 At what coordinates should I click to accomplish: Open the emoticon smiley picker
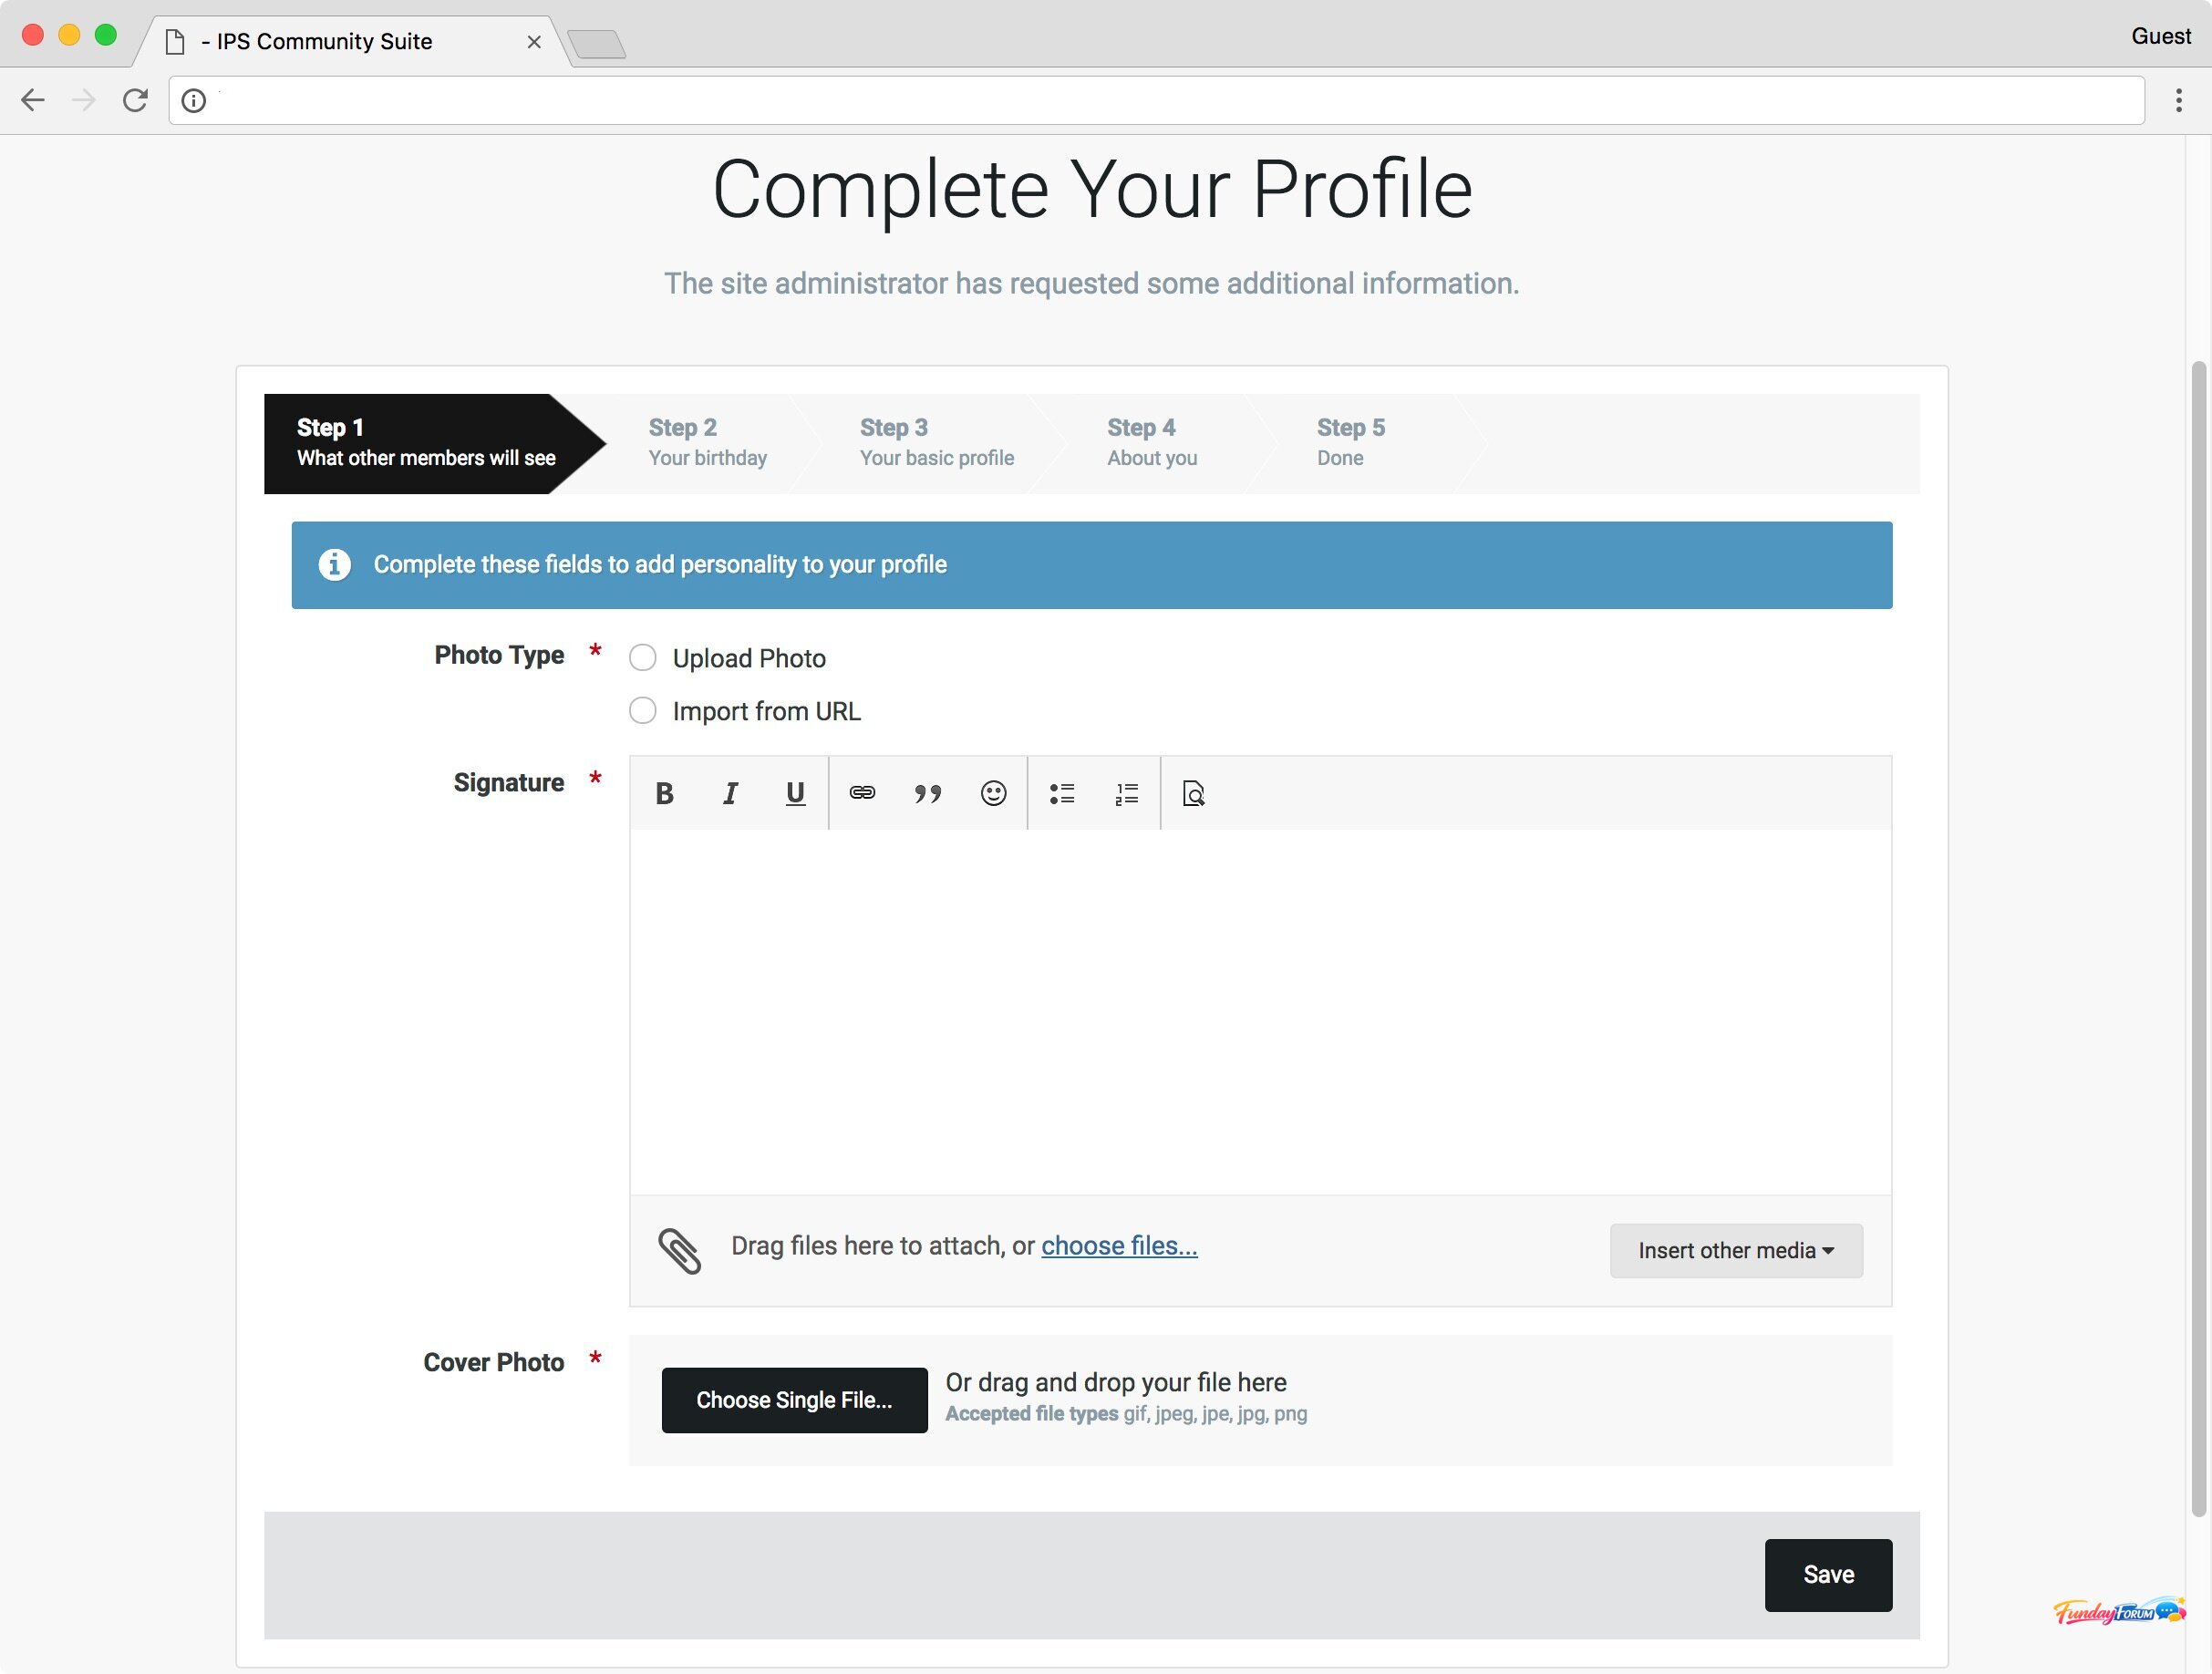click(x=993, y=794)
